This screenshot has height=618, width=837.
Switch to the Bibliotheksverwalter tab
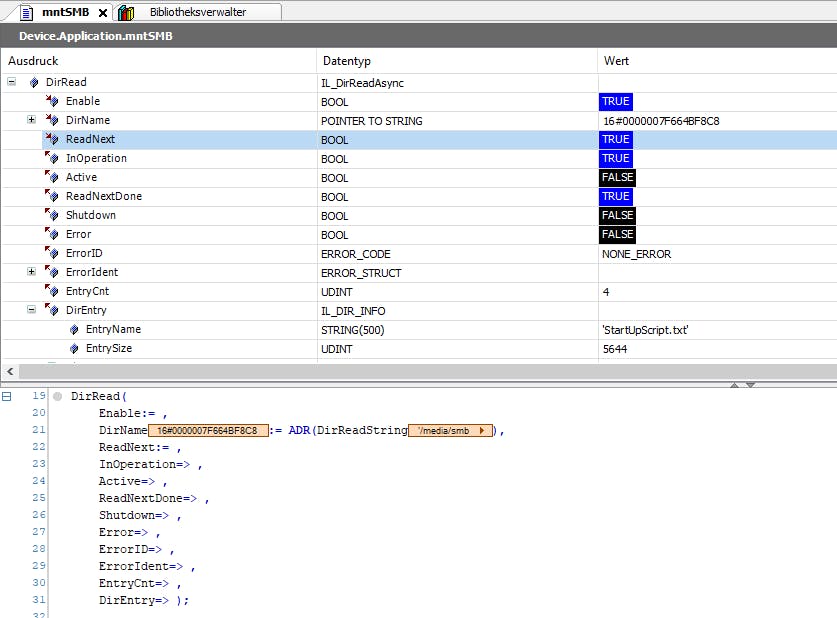(x=197, y=12)
